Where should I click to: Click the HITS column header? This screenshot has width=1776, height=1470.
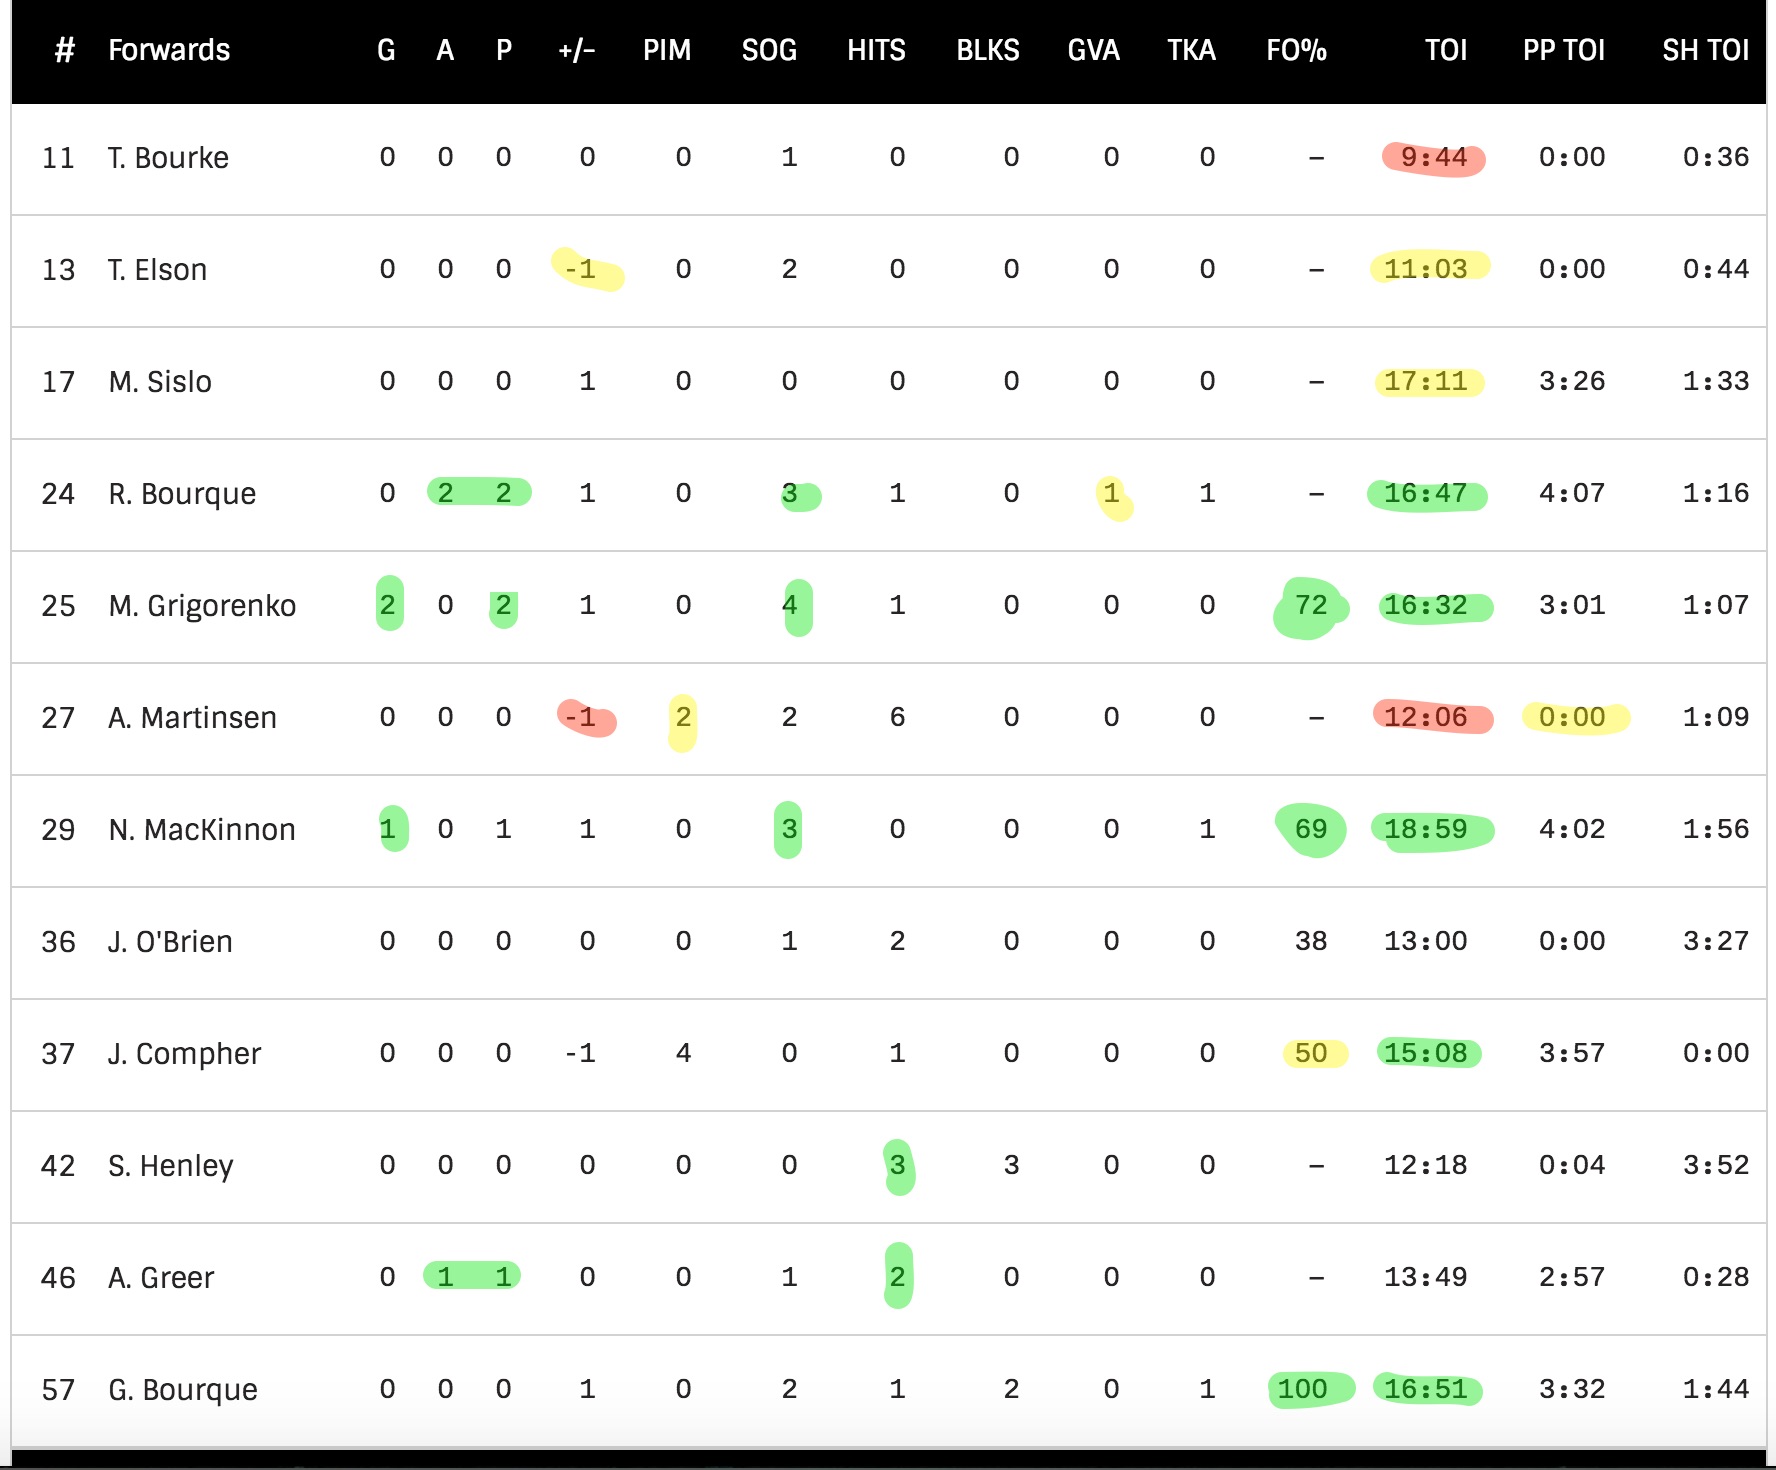pyautogui.click(x=876, y=50)
